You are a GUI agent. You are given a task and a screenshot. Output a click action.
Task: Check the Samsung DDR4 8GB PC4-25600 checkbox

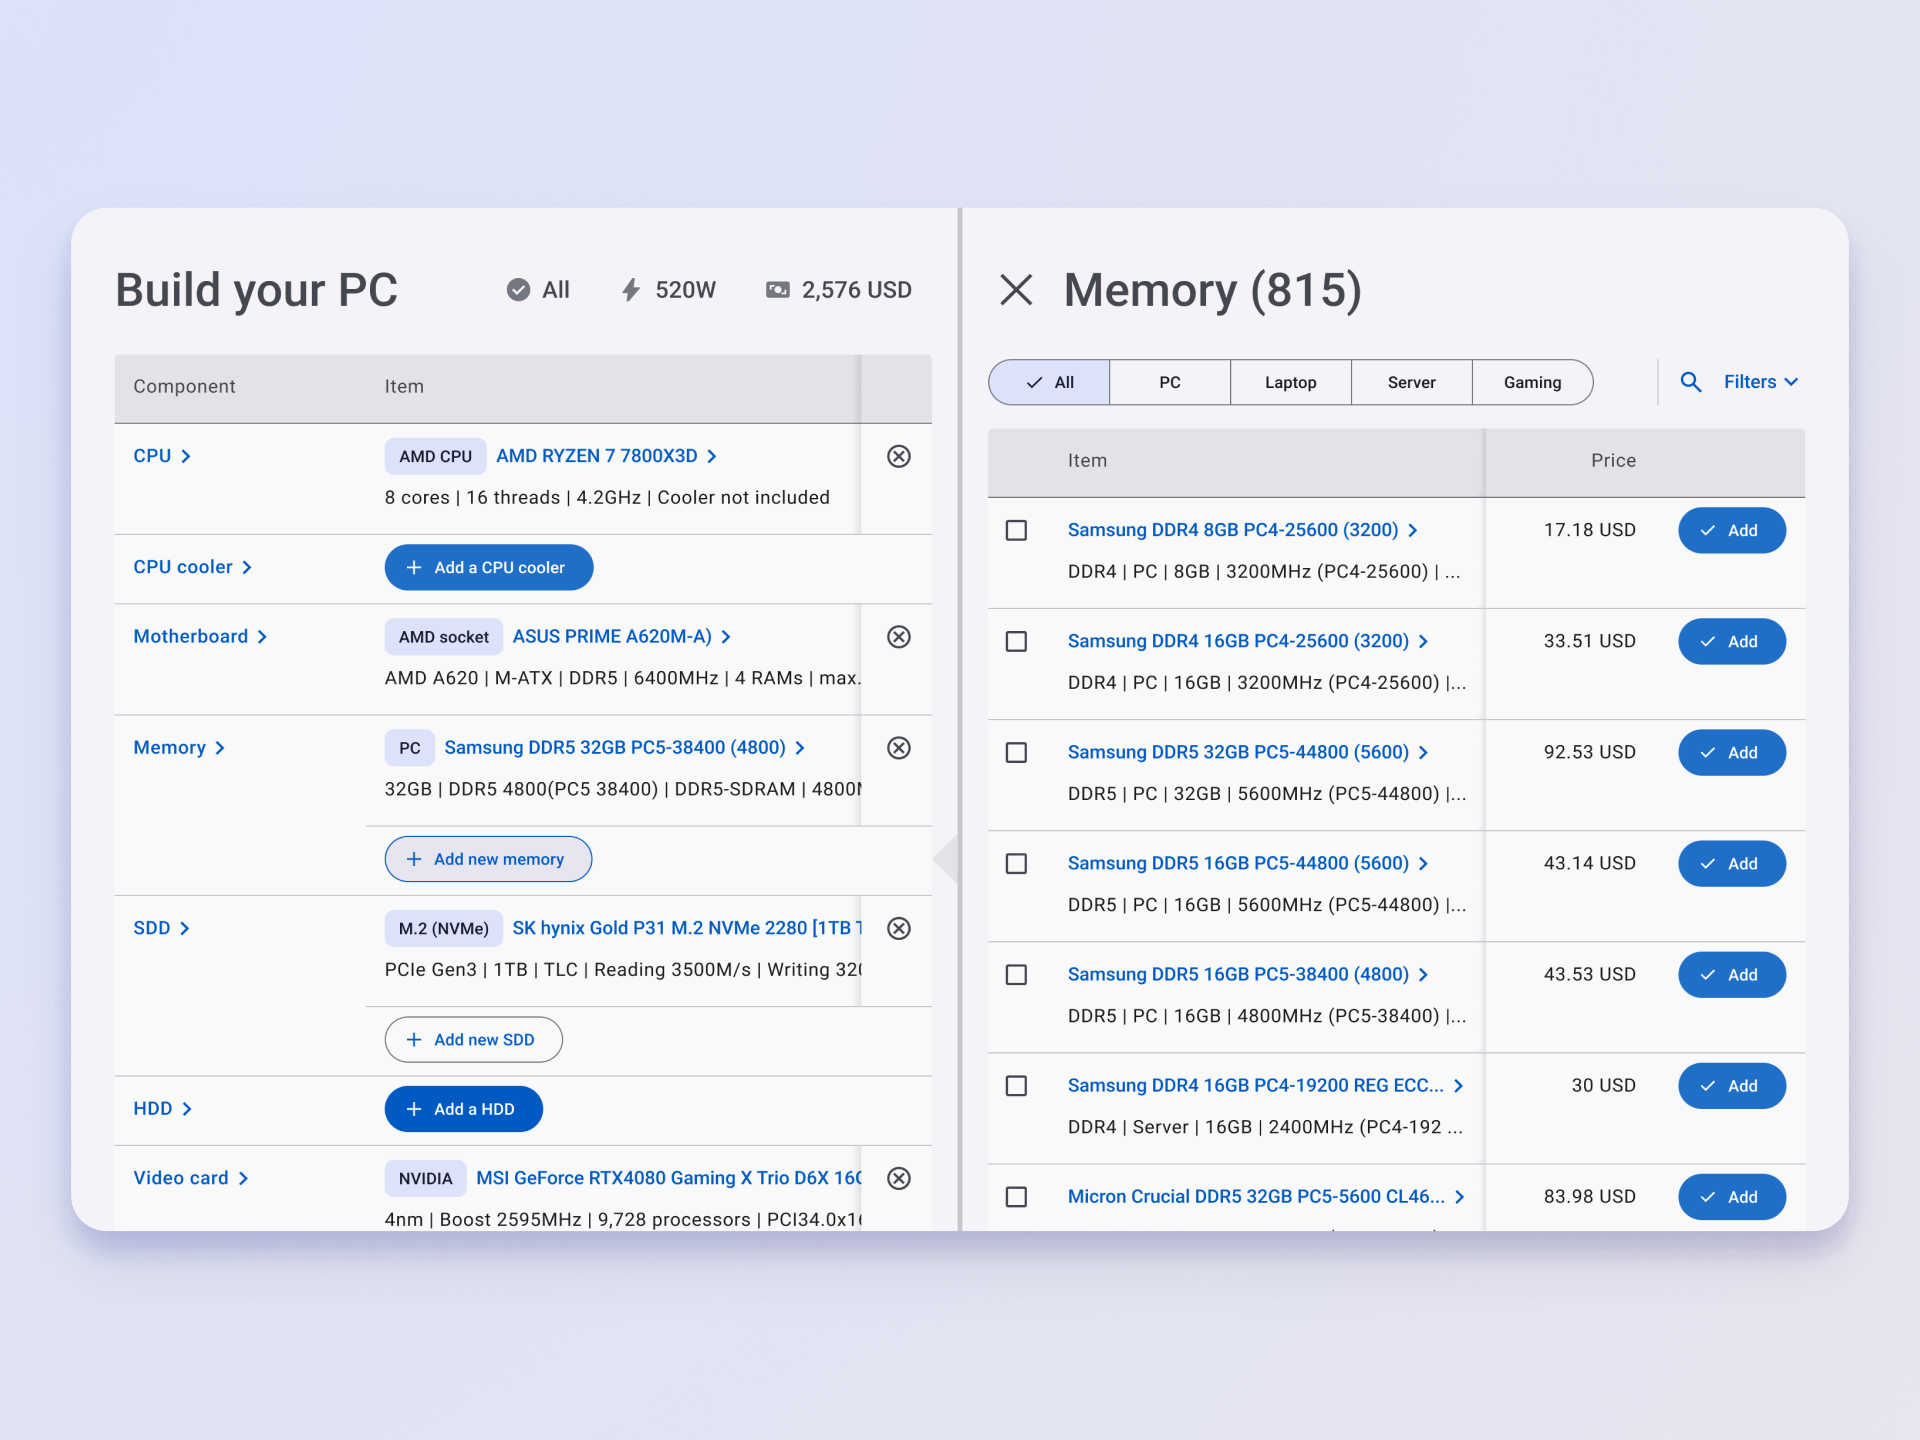point(1016,530)
